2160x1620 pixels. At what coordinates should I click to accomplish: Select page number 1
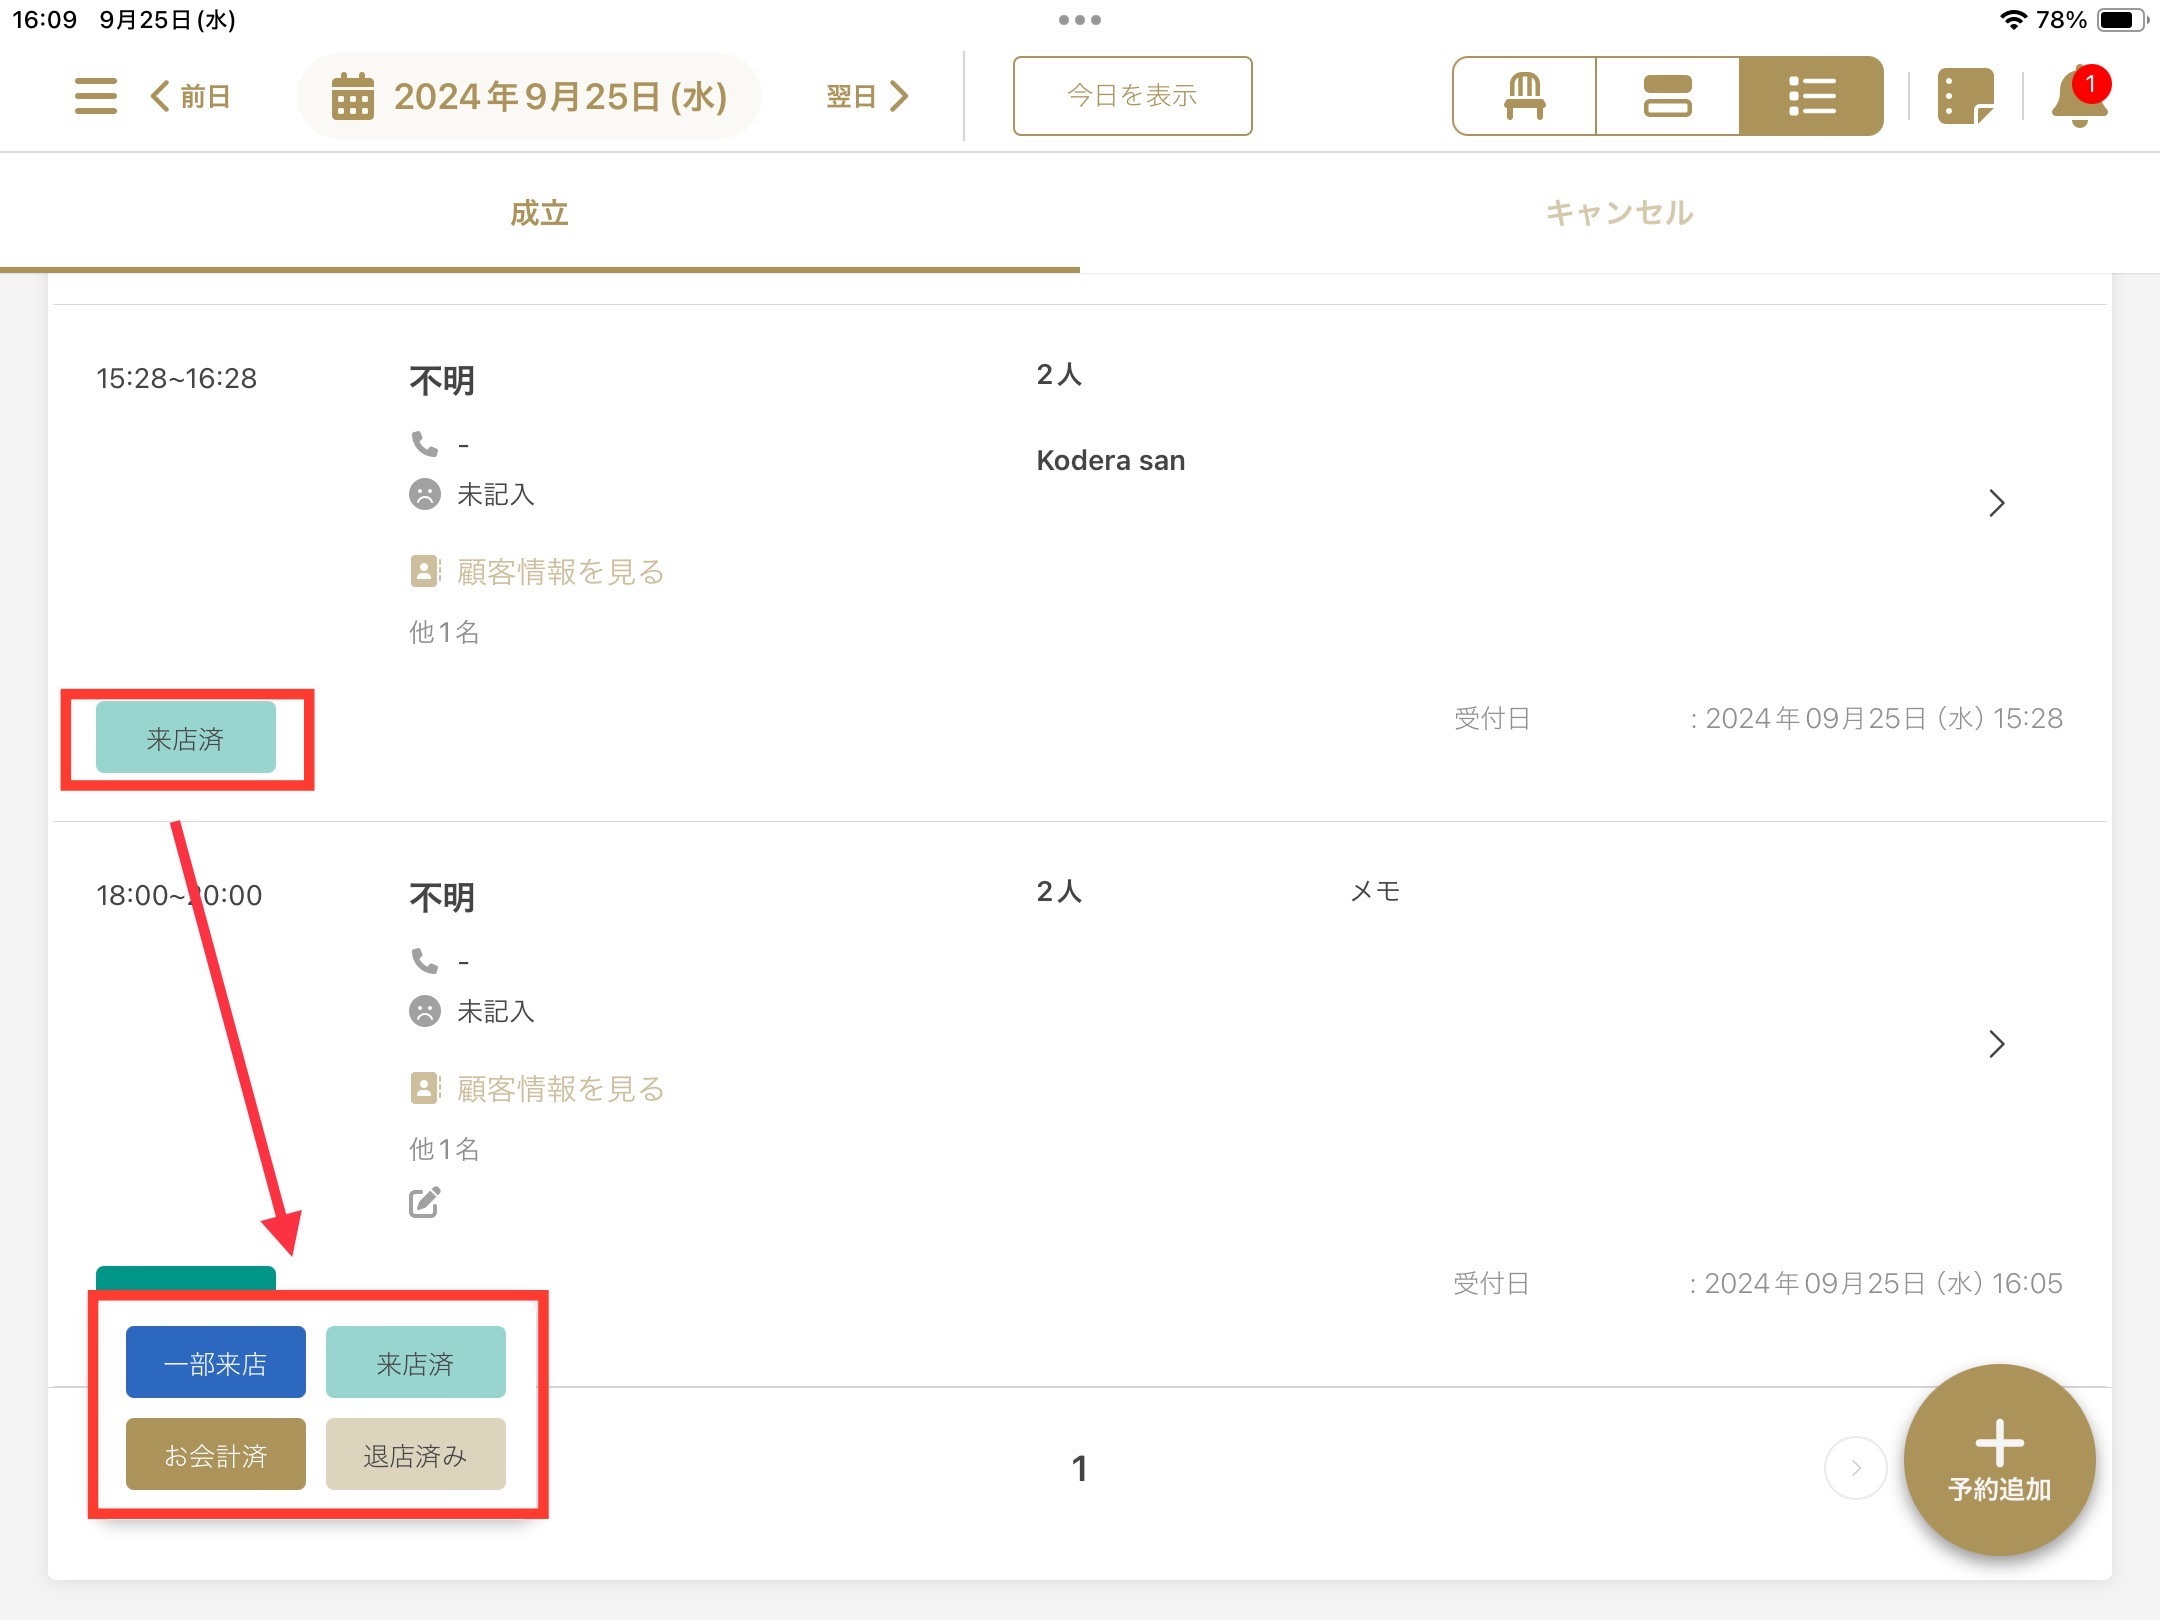1080,1468
